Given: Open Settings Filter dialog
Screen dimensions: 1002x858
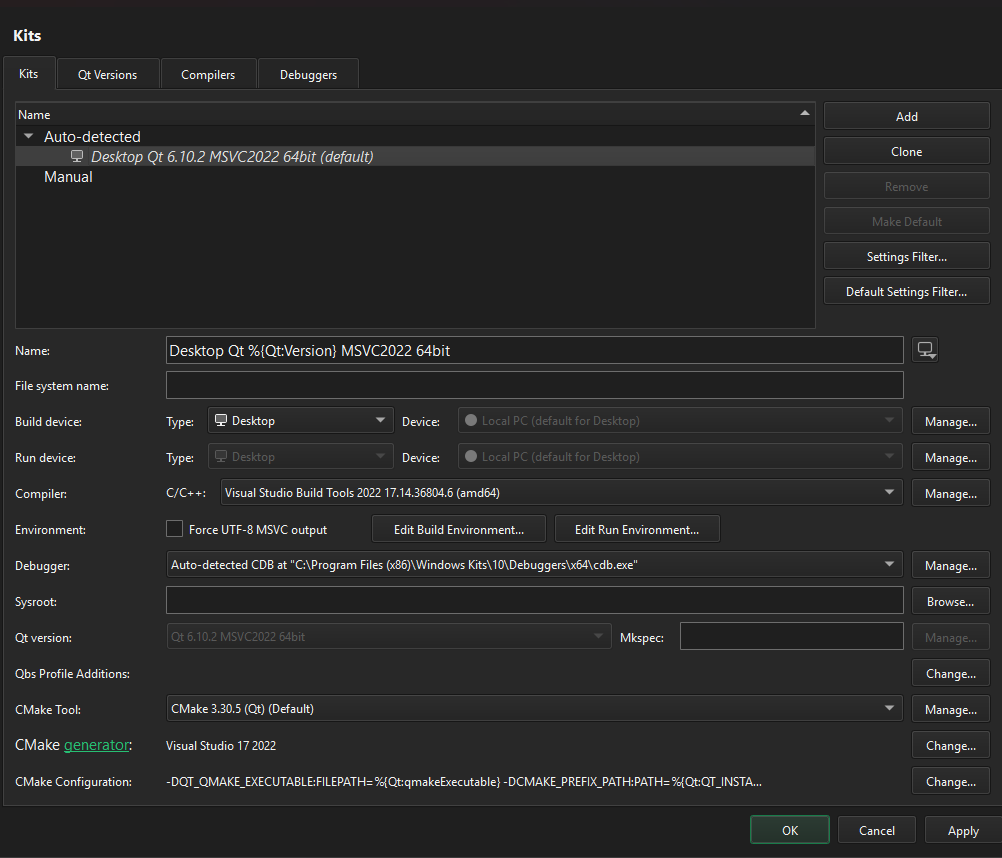Looking at the screenshot, I should point(906,257).
